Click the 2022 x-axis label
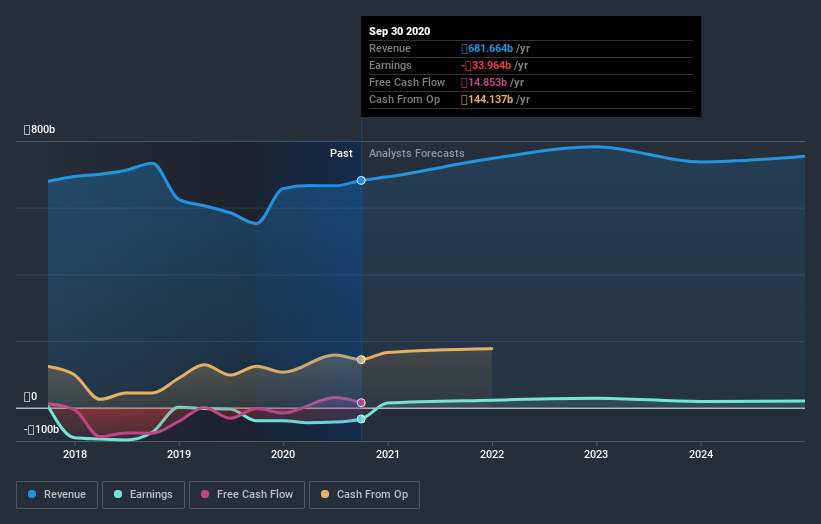 pyautogui.click(x=492, y=454)
